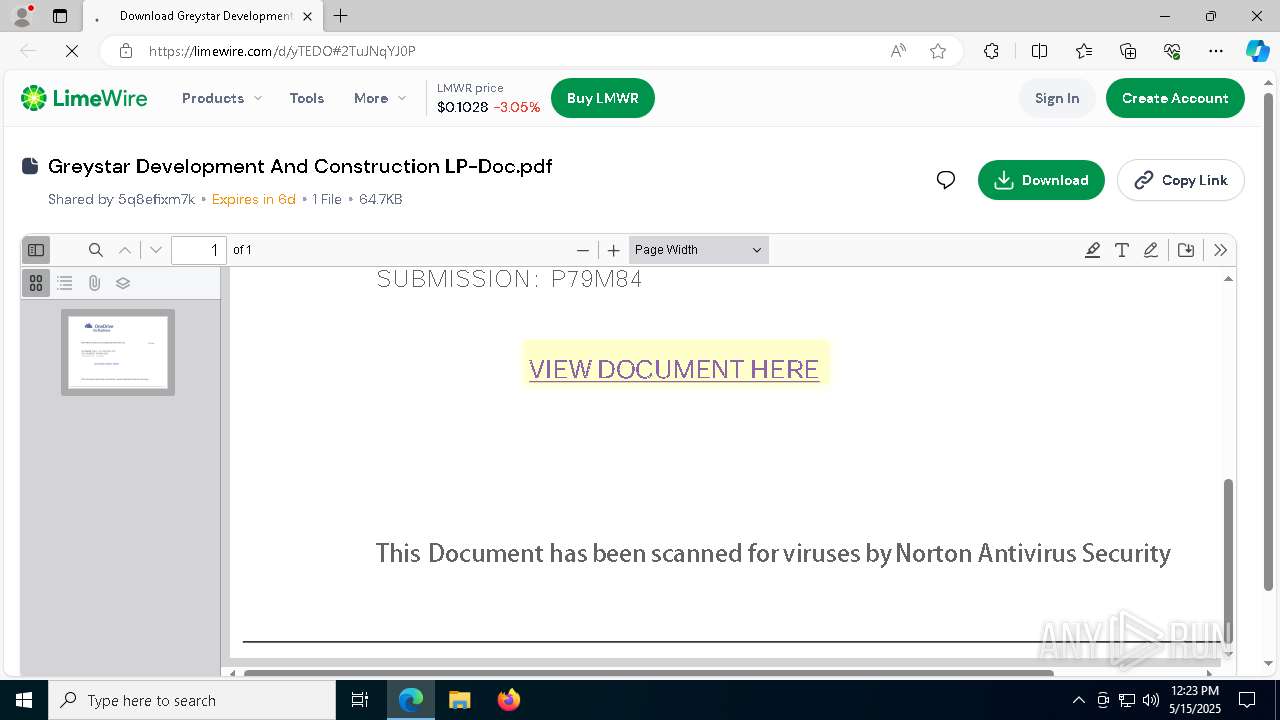Go to previous PDF page arrow
Viewport: 1280px width, 720px height.
pyautogui.click(x=125, y=250)
